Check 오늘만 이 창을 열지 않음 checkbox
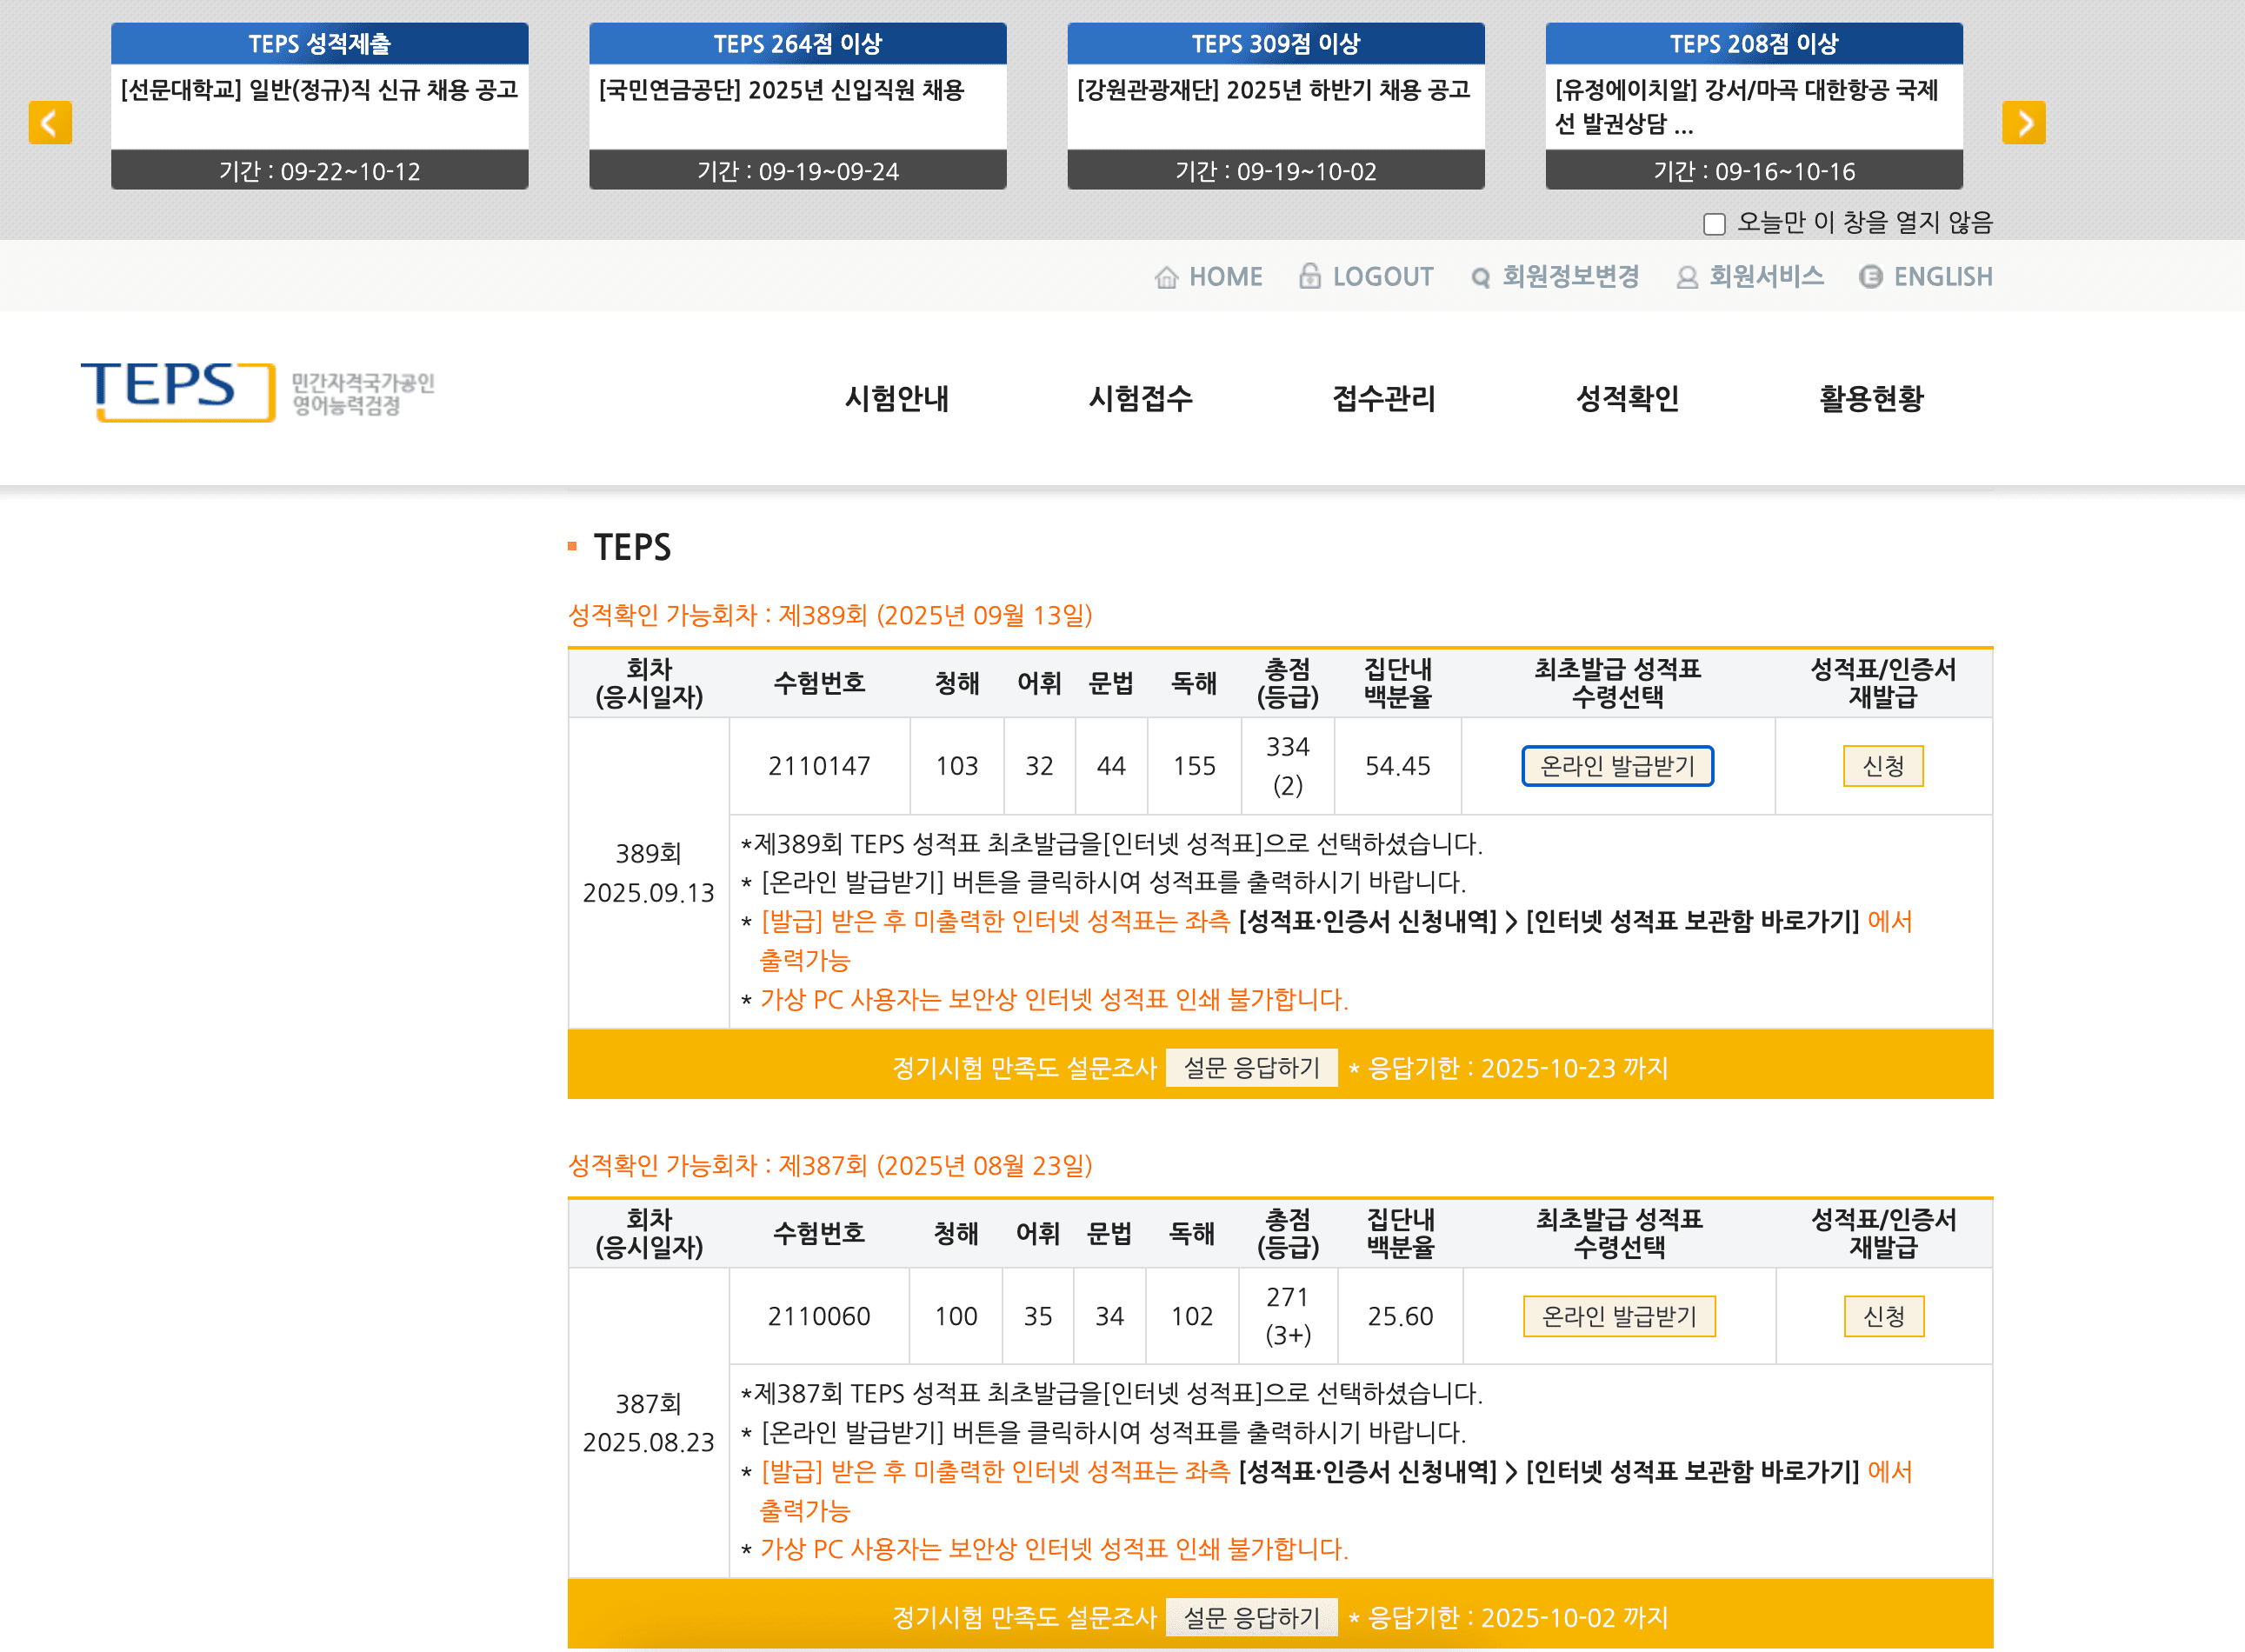This screenshot has height=1652, width=2245. [1714, 224]
